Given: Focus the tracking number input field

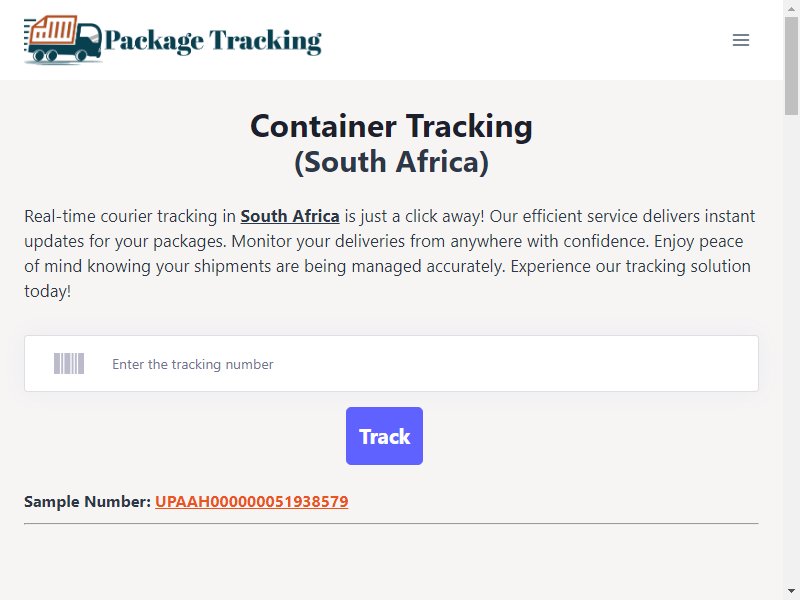Looking at the screenshot, I should [391, 364].
